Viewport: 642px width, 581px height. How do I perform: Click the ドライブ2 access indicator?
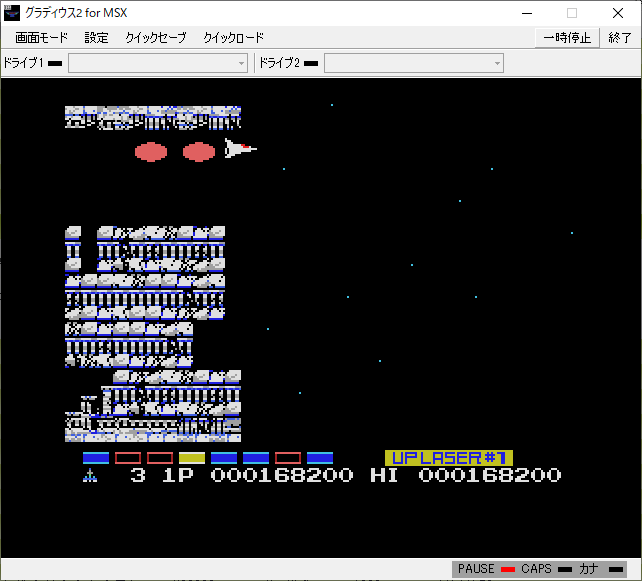(311, 63)
